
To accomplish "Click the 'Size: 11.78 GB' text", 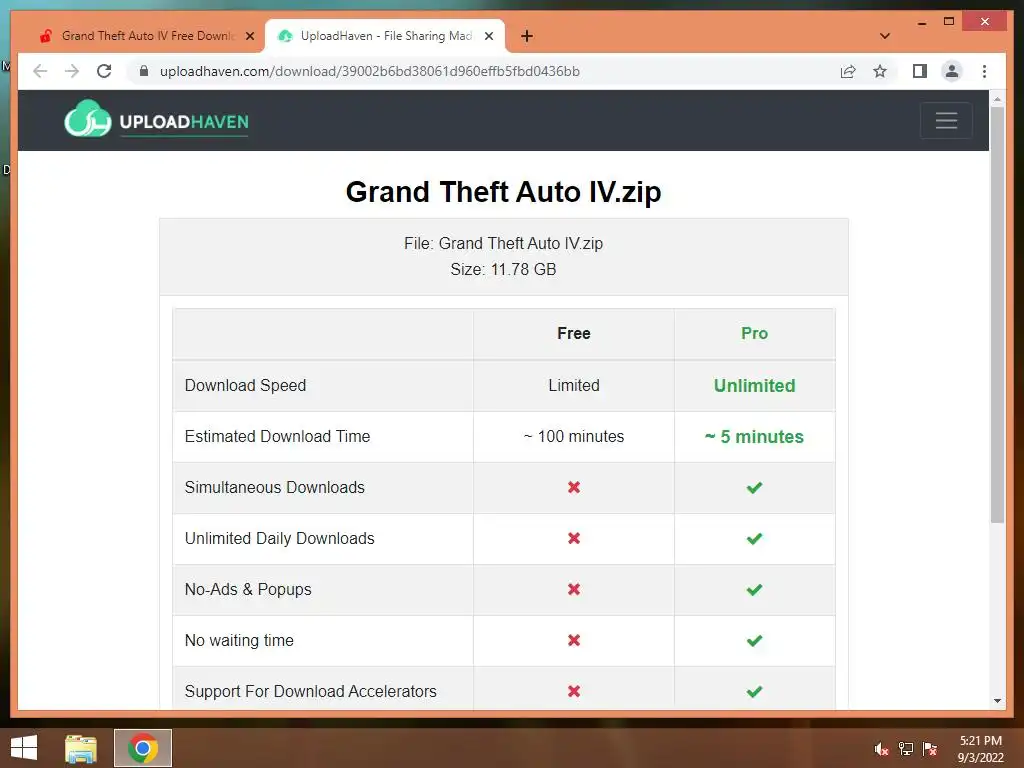I will tap(504, 269).
